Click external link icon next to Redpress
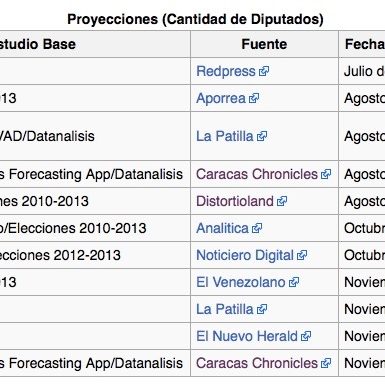The height and width of the screenshot is (385, 385). pyautogui.click(x=264, y=71)
